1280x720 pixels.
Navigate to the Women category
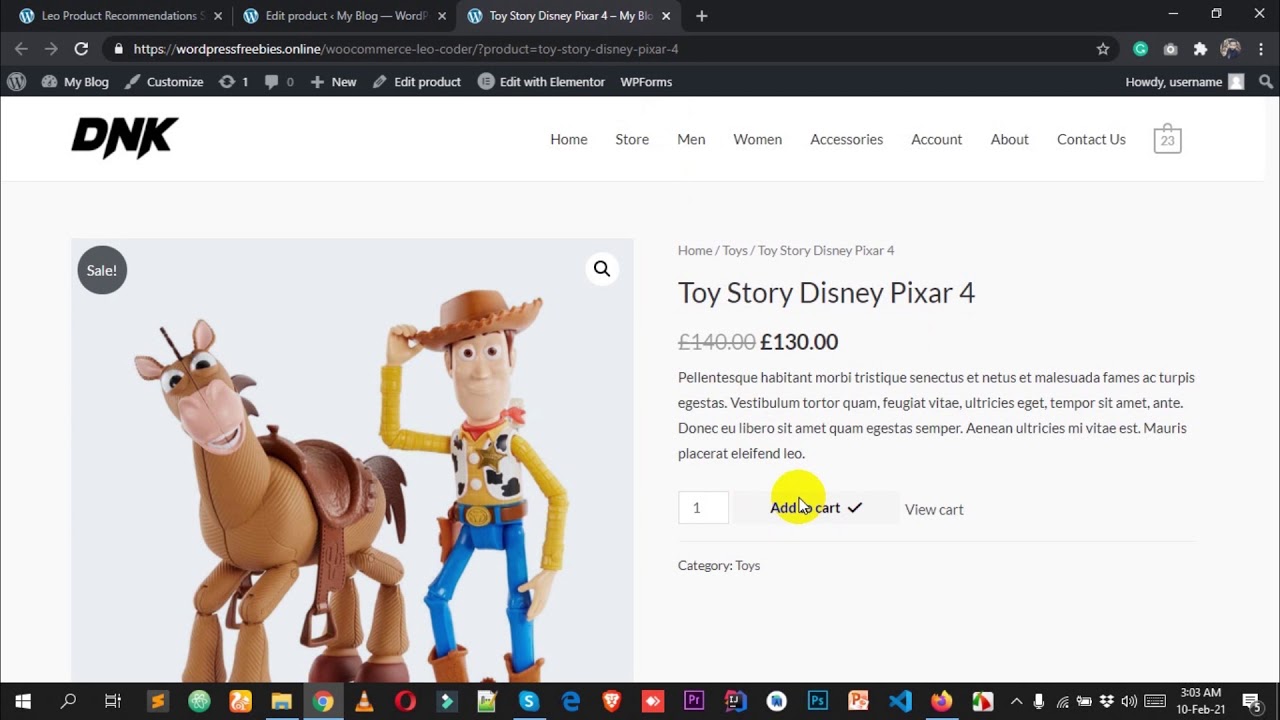click(758, 139)
